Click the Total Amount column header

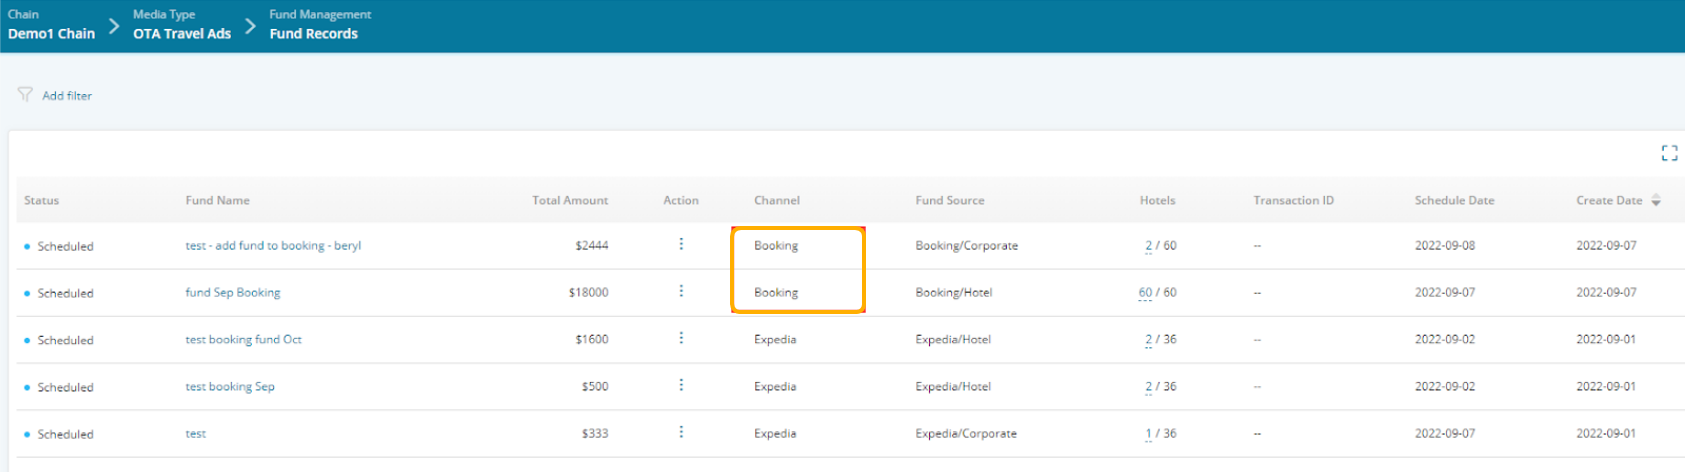(x=570, y=200)
